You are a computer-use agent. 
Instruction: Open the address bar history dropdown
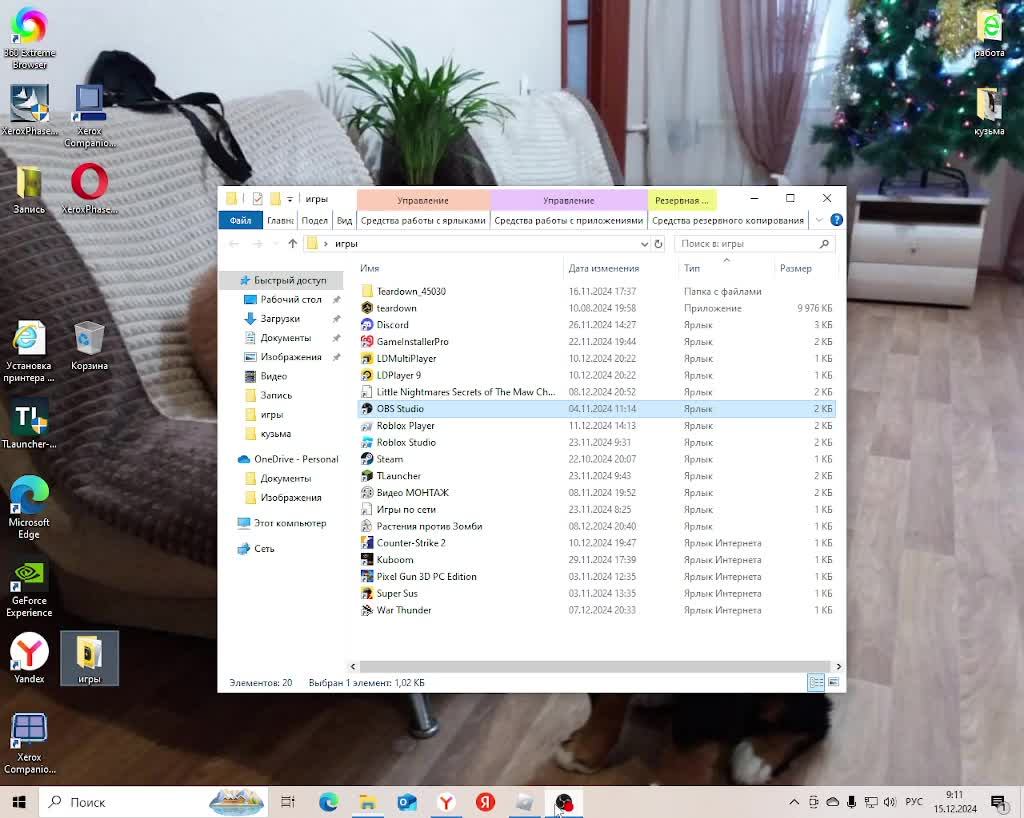pyautogui.click(x=645, y=244)
